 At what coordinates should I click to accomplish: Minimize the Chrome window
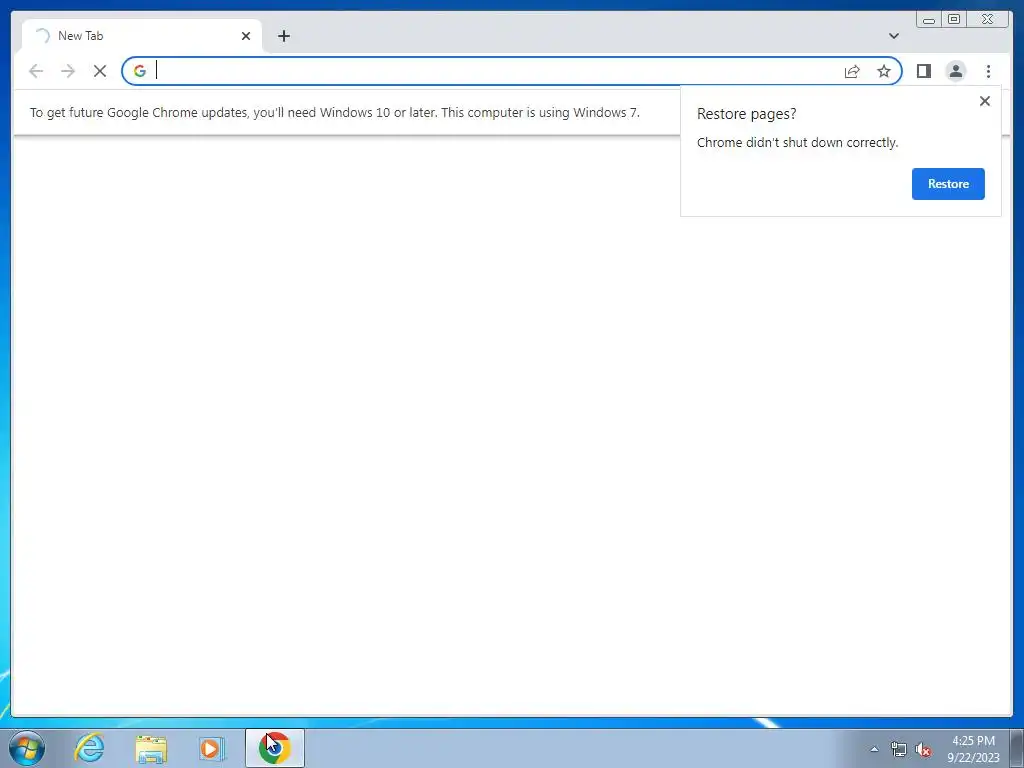(929, 20)
